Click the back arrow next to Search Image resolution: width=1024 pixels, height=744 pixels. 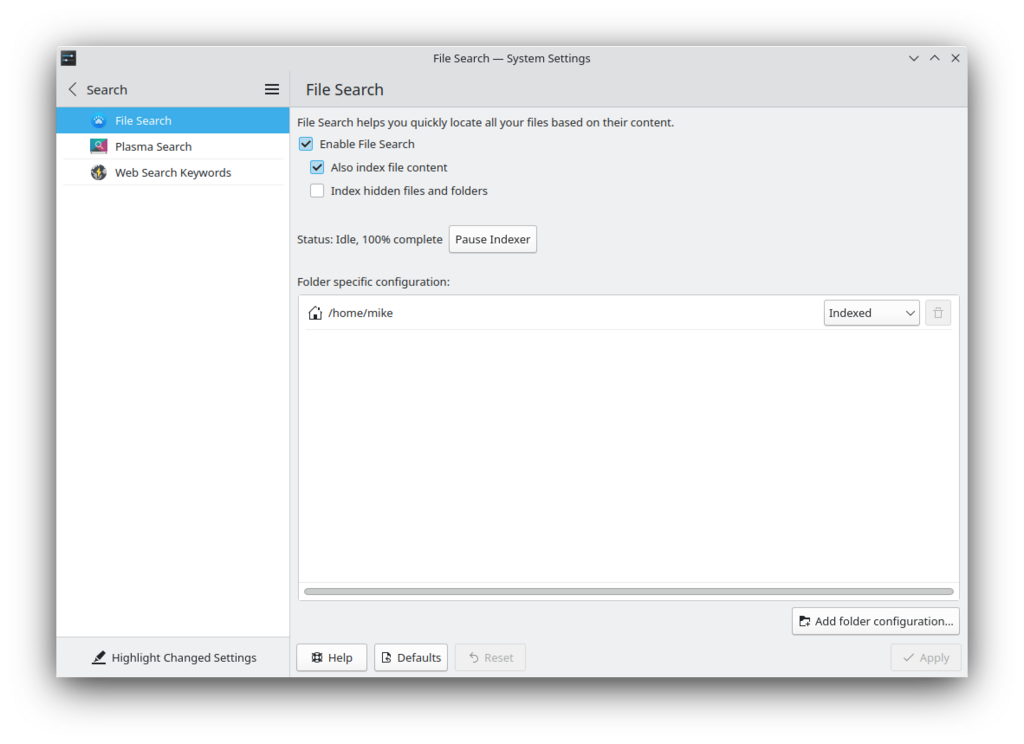[x=72, y=90]
